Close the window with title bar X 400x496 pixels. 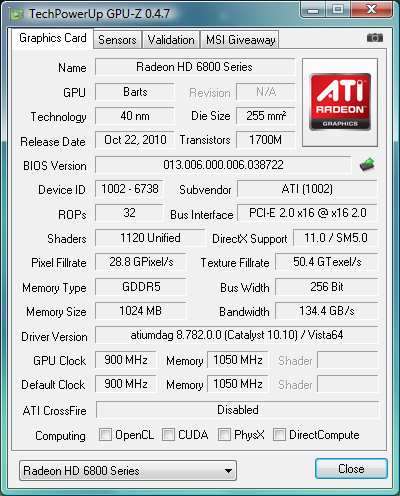[371, 9]
